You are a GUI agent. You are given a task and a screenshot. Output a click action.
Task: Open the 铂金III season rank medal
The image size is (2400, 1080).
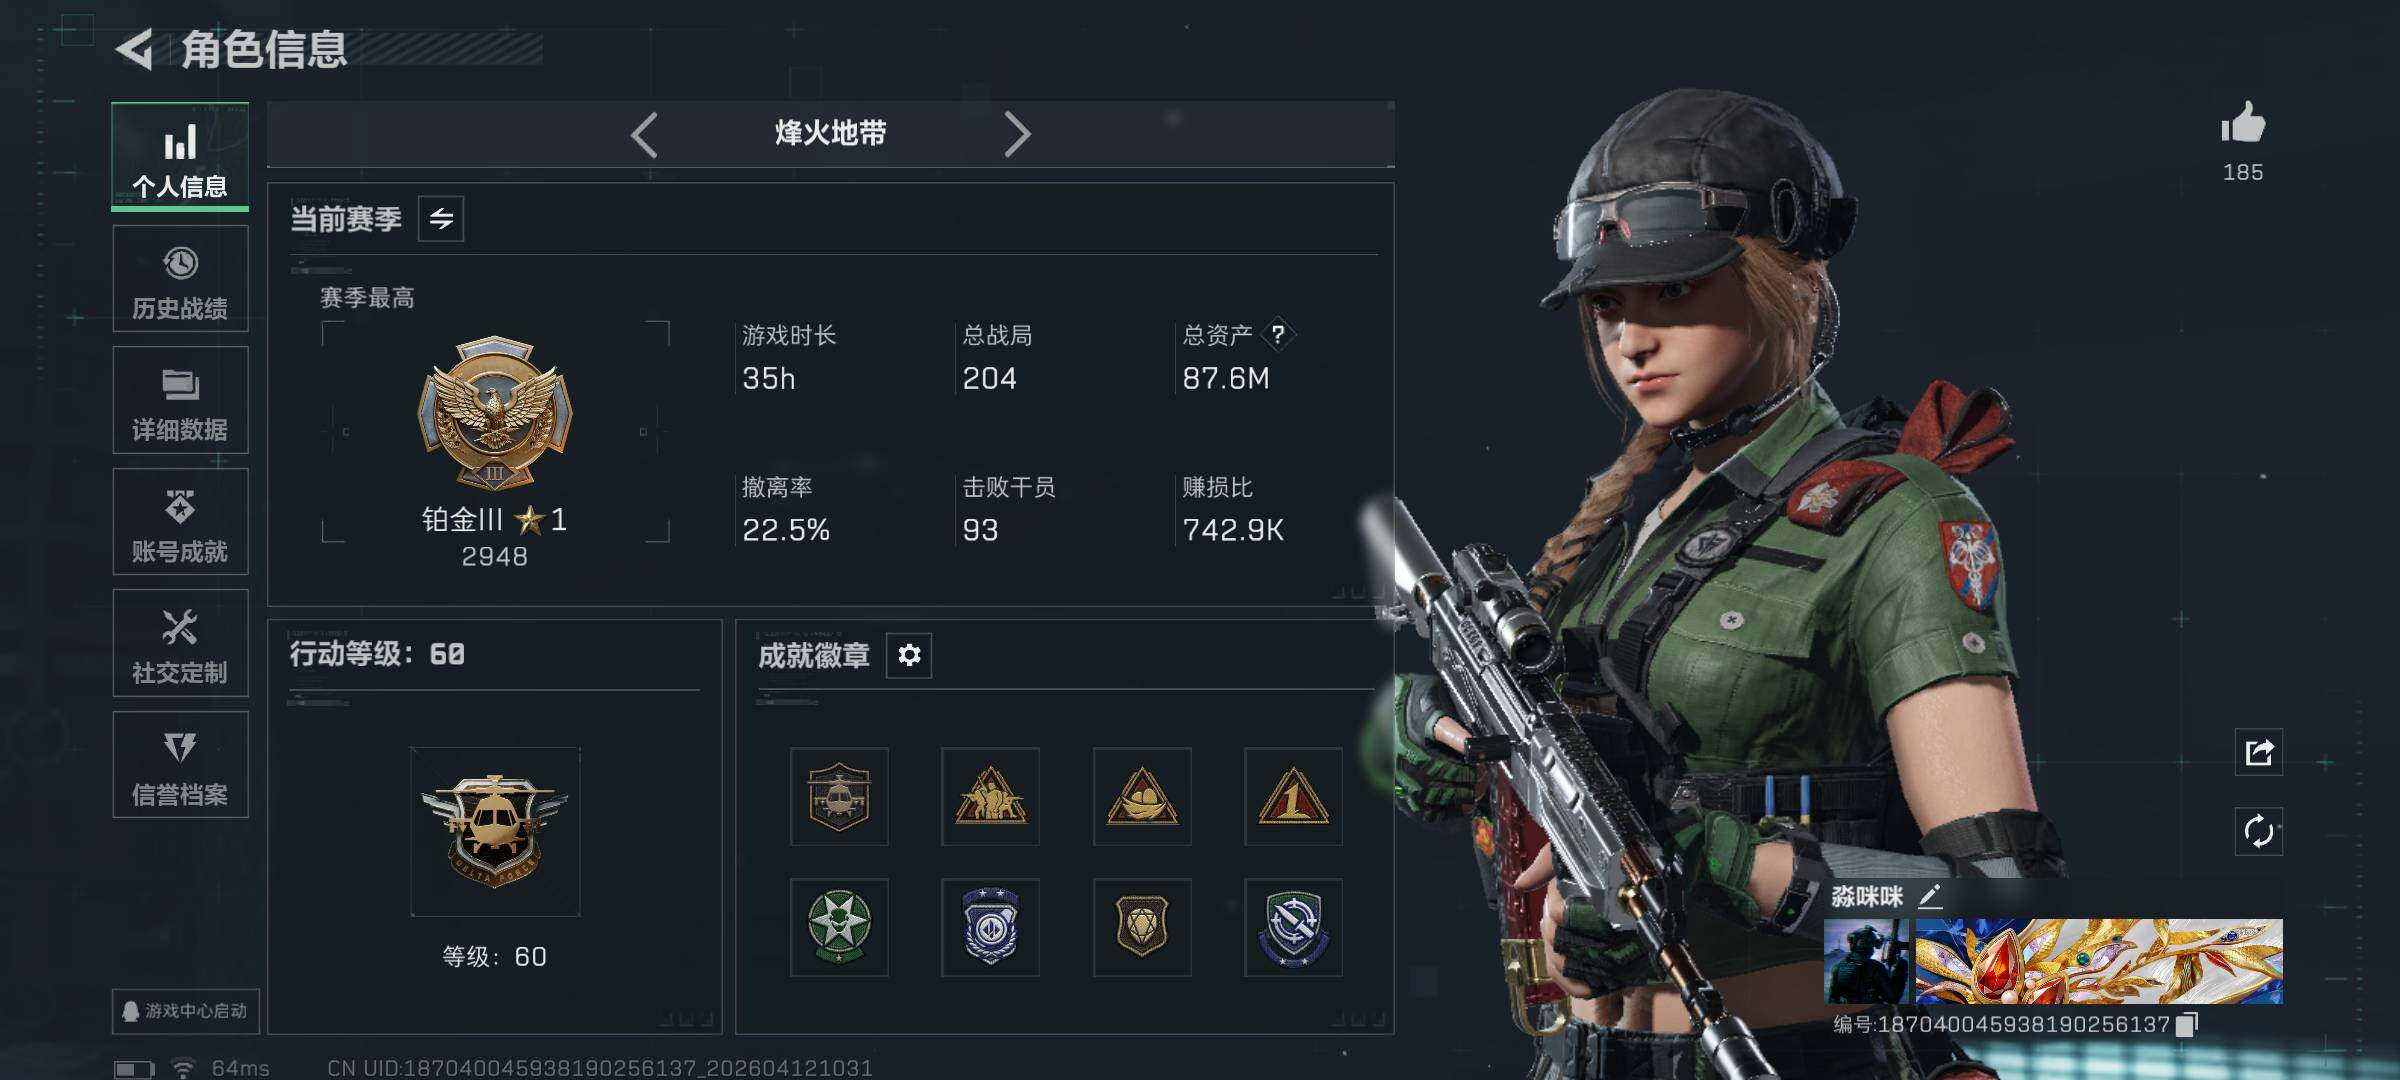point(495,412)
